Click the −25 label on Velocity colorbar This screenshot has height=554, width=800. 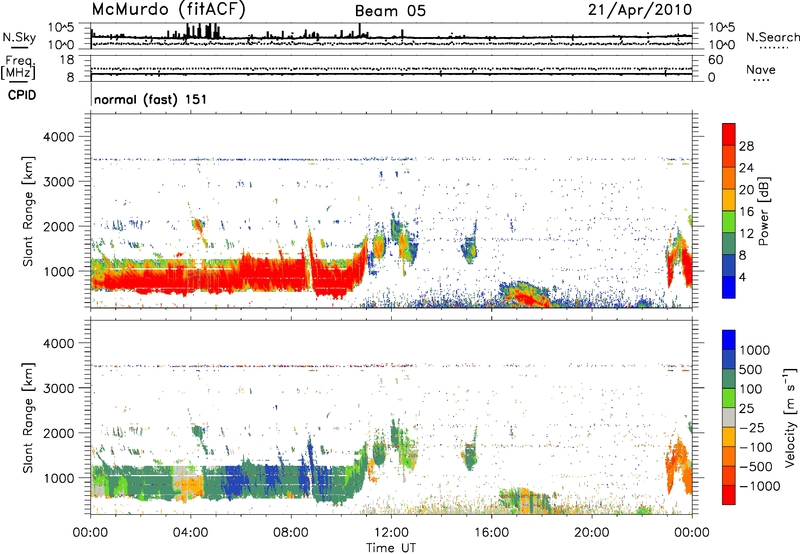[x=752, y=428]
